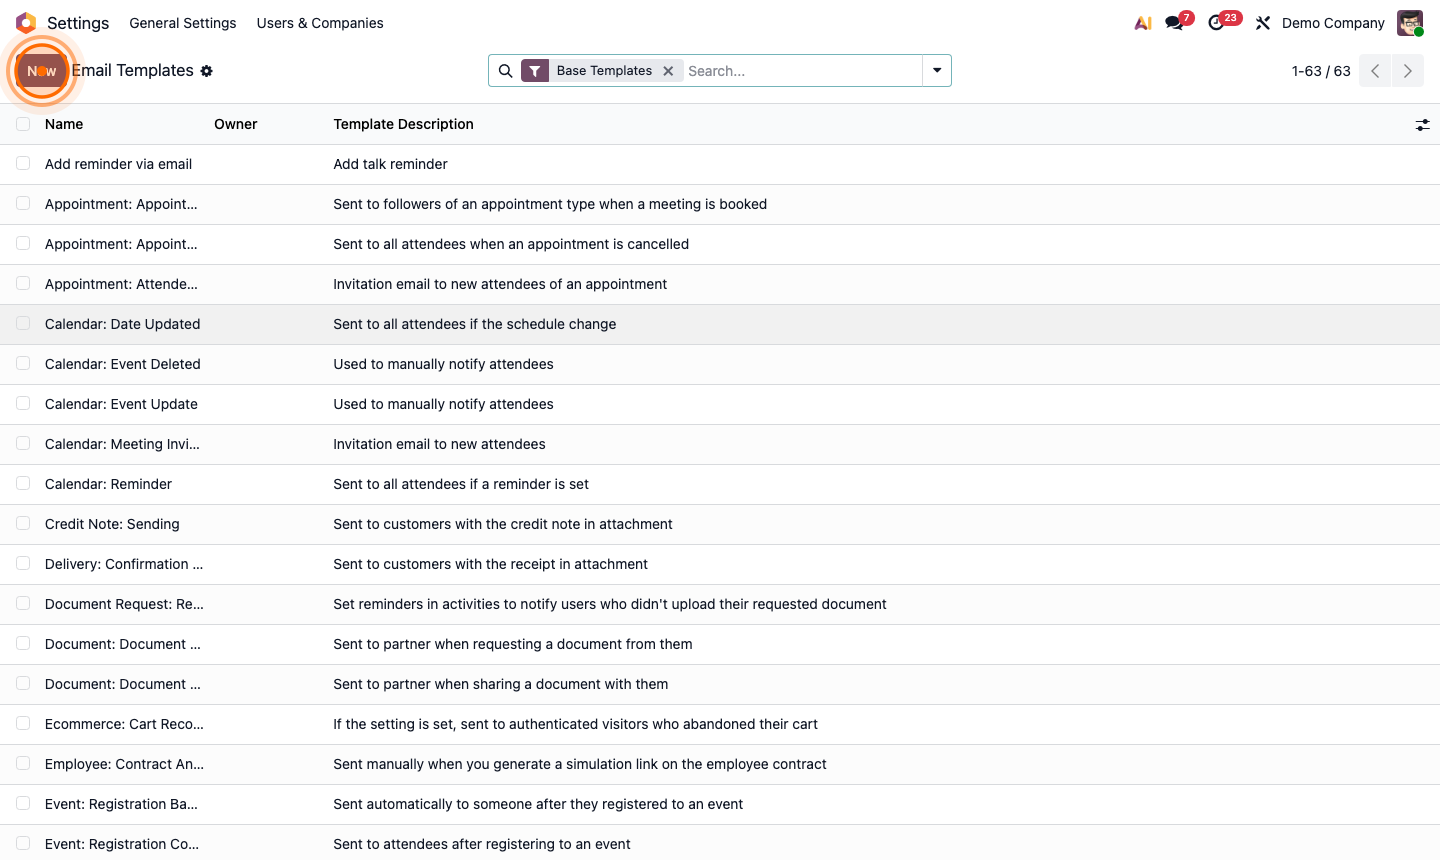1440x860 pixels.
Task: Open the developer tools wrench icon
Action: [1262, 22]
